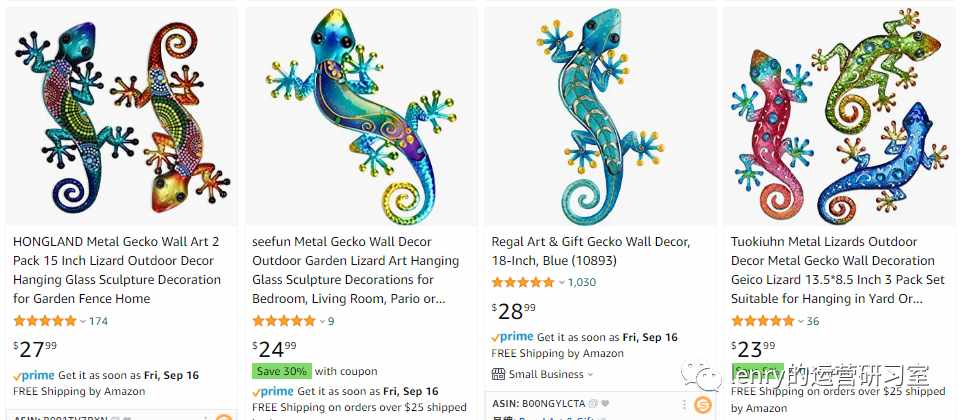Image resolution: width=961 pixels, height=420 pixels.
Task: Open the three-dot menu in the ASIN bar
Action: (x=685, y=405)
